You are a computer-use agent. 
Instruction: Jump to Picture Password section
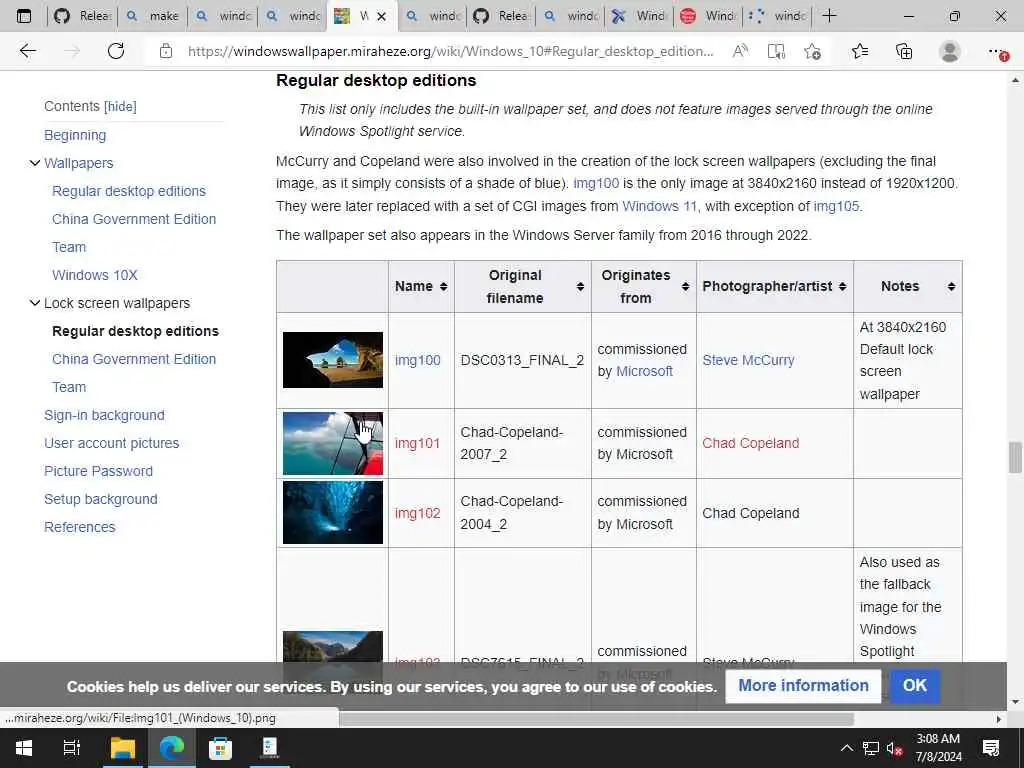[x=99, y=471]
